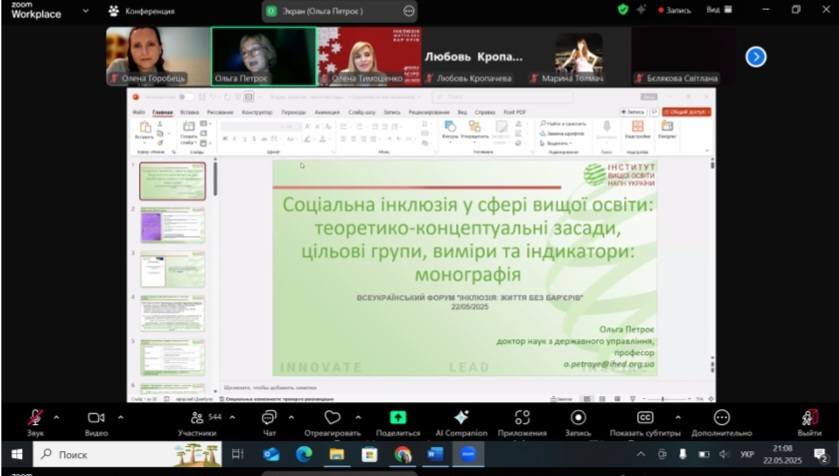The width and height of the screenshot is (839, 476).
Task: Expand the audio options arrow beside Звук
Action: click(x=56, y=417)
